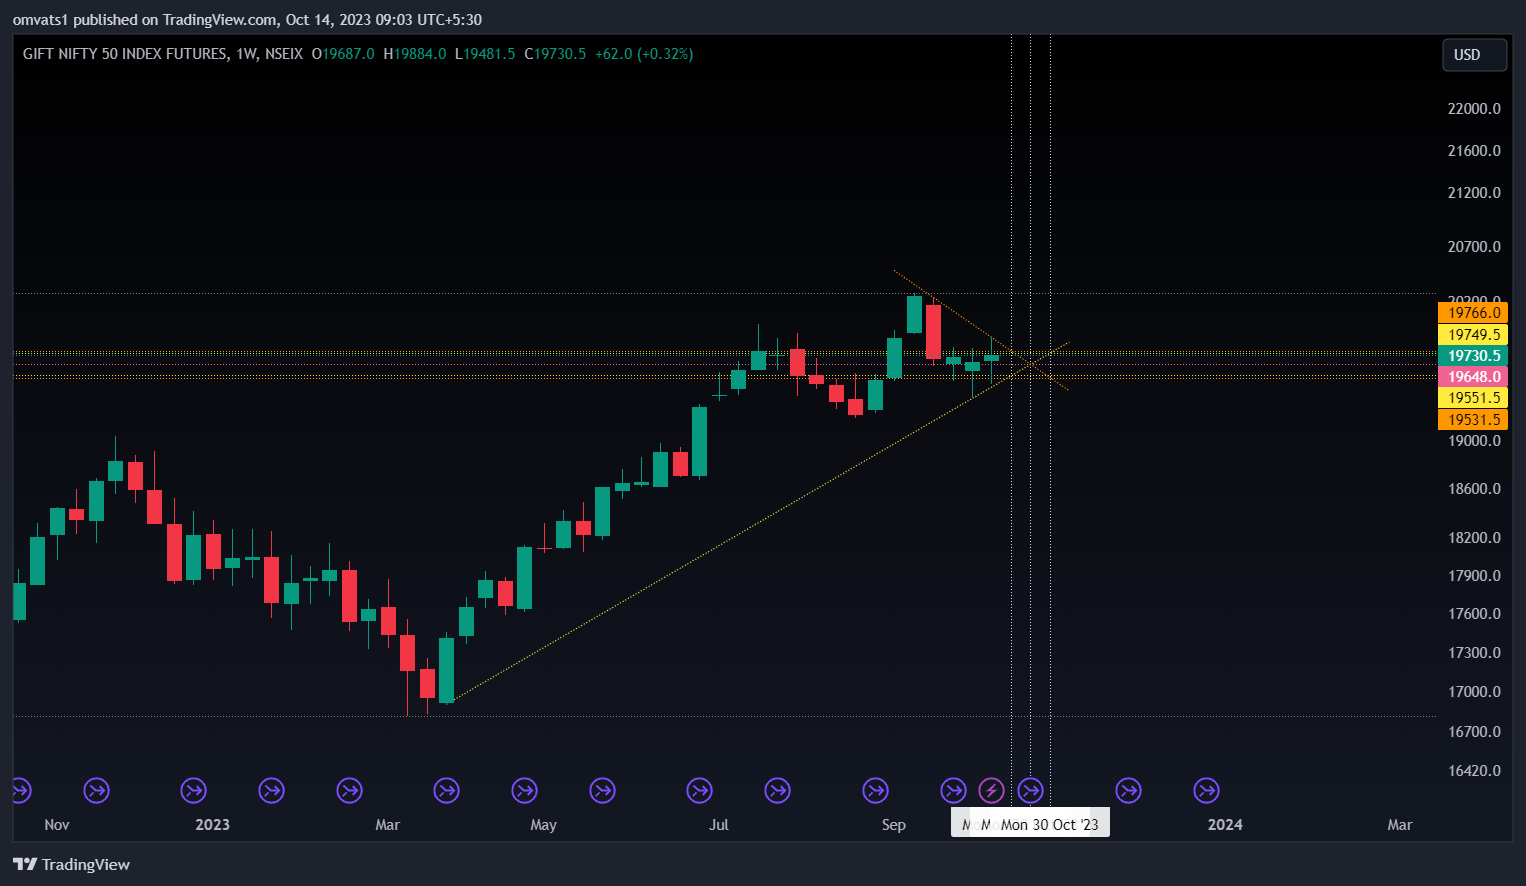Click the 16700.0 price axis label

pos(1474,732)
